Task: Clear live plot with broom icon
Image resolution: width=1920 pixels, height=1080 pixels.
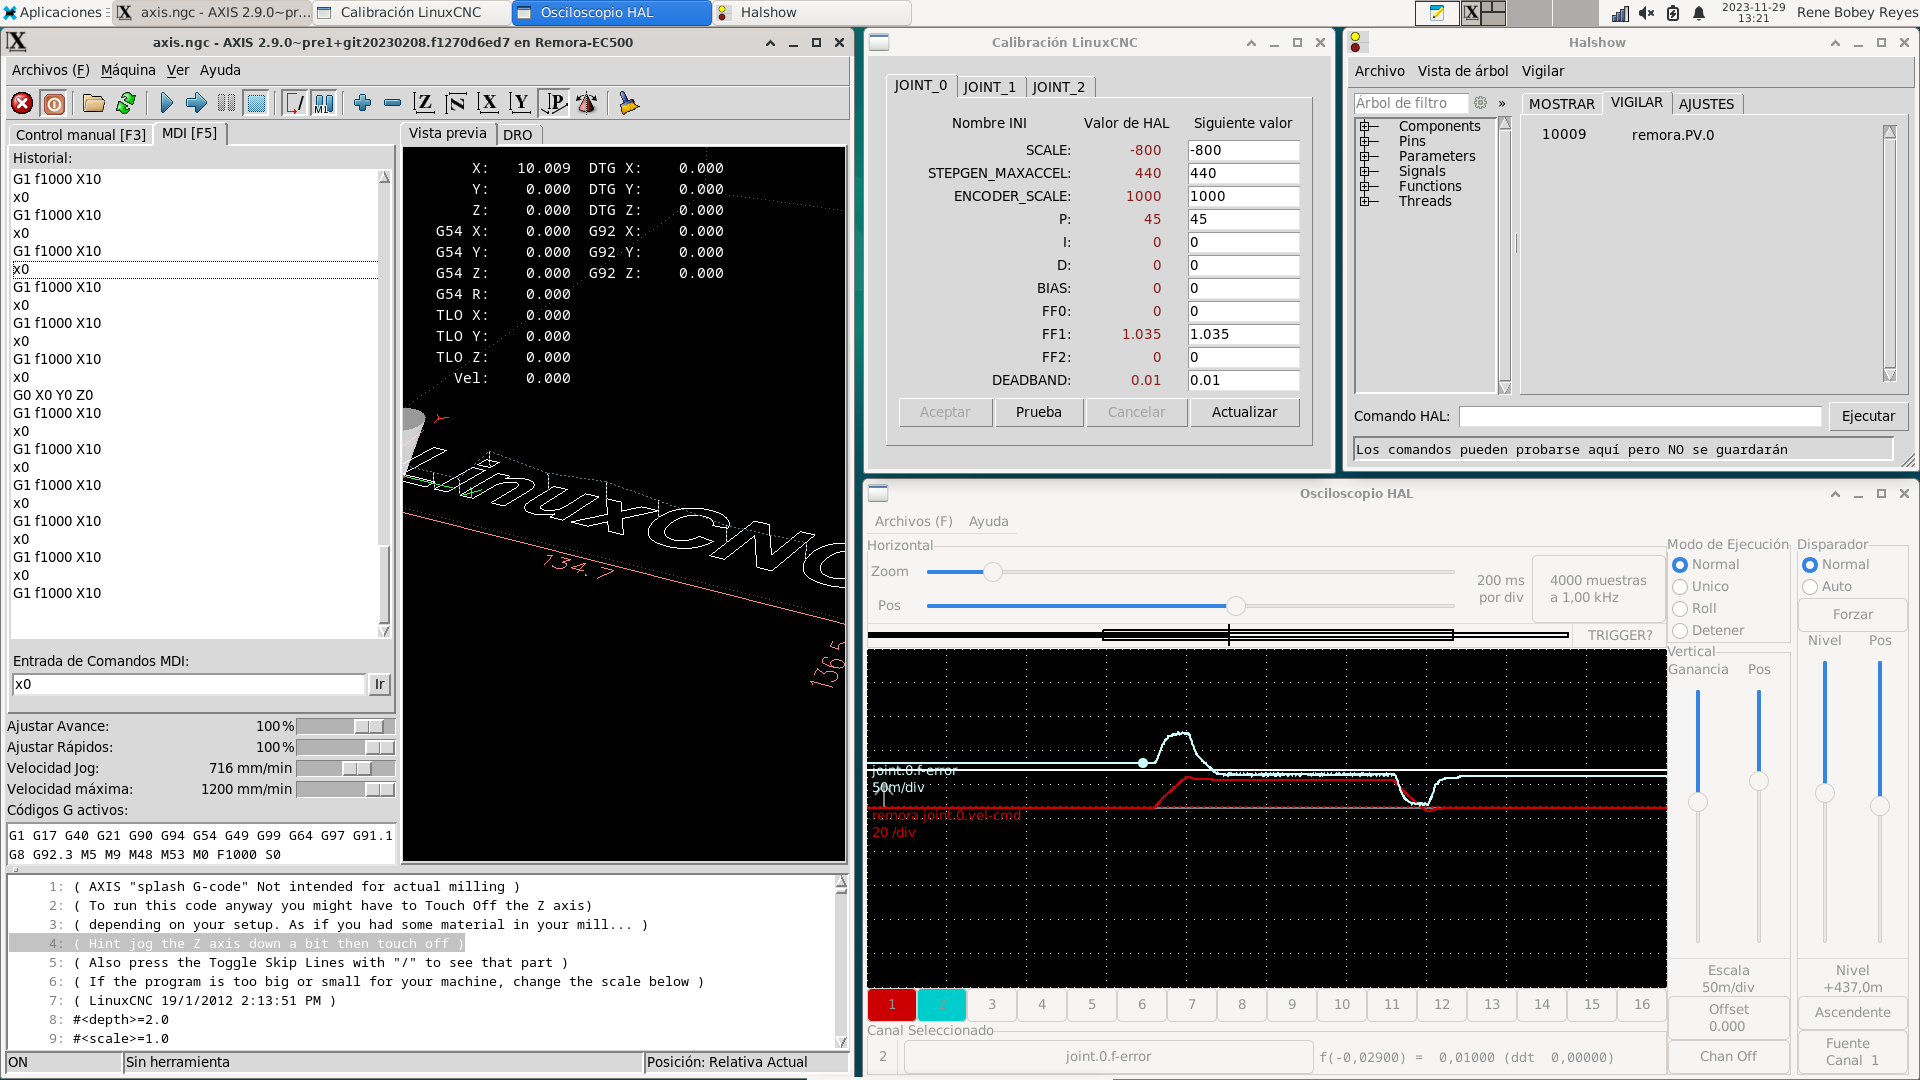Action: click(x=628, y=103)
